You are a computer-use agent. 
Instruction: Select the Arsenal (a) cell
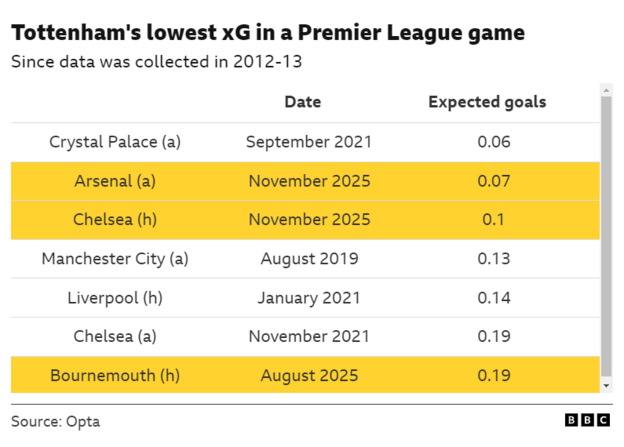tap(115, 181)
